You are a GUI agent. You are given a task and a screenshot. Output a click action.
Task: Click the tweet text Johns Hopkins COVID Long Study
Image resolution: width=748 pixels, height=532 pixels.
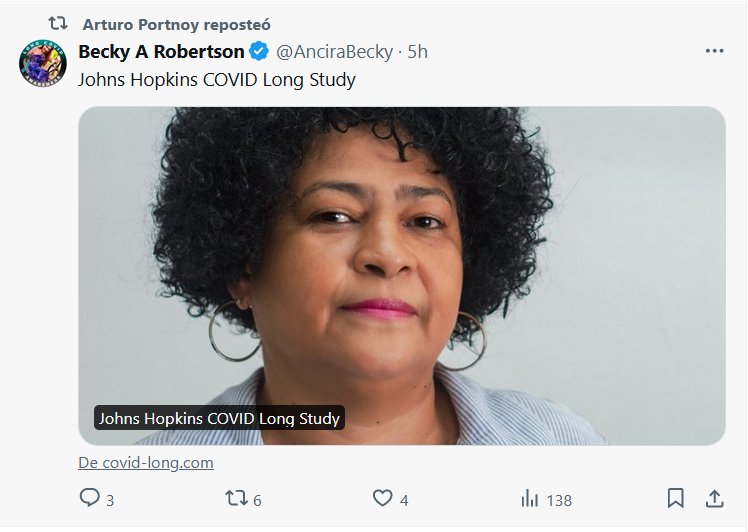[x=217, y=79]
